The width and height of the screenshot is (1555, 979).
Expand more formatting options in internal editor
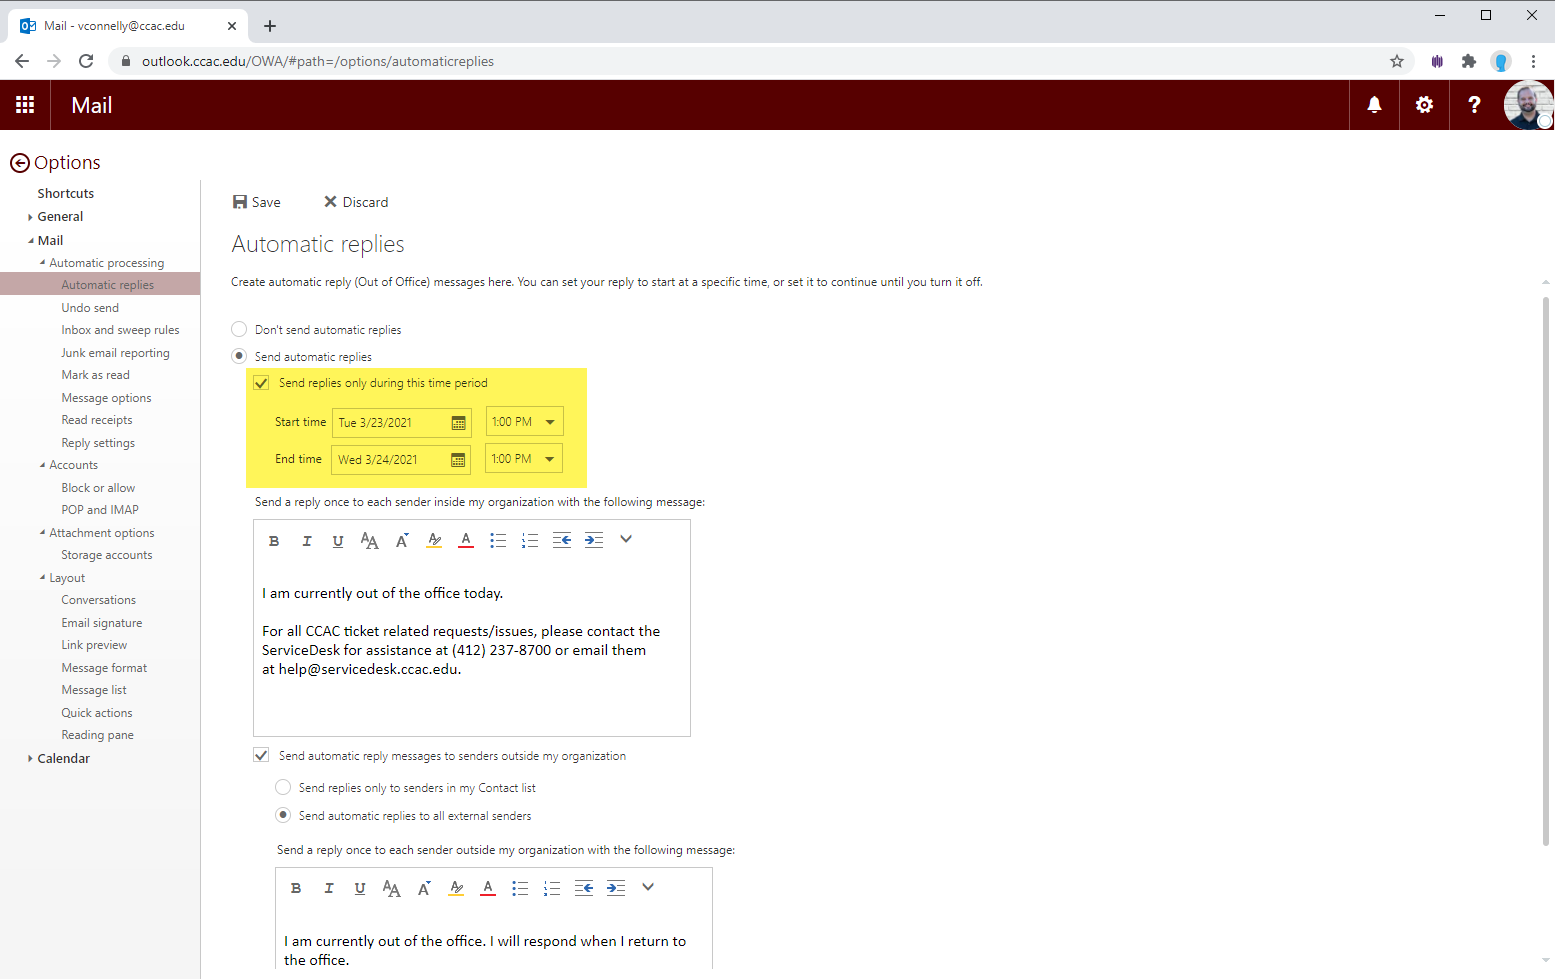point(626,539)
